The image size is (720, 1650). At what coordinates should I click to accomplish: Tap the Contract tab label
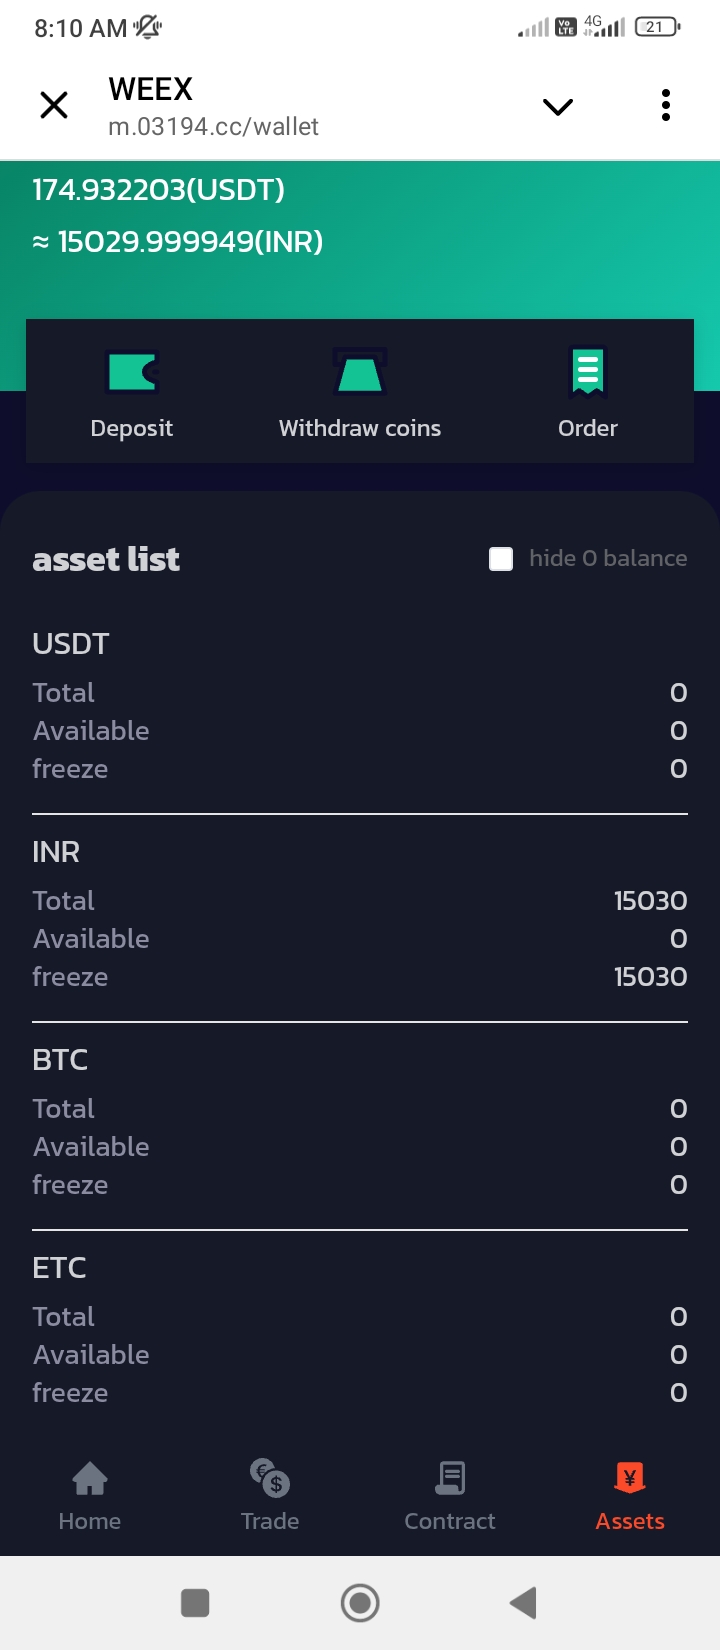click(450, 1521)
